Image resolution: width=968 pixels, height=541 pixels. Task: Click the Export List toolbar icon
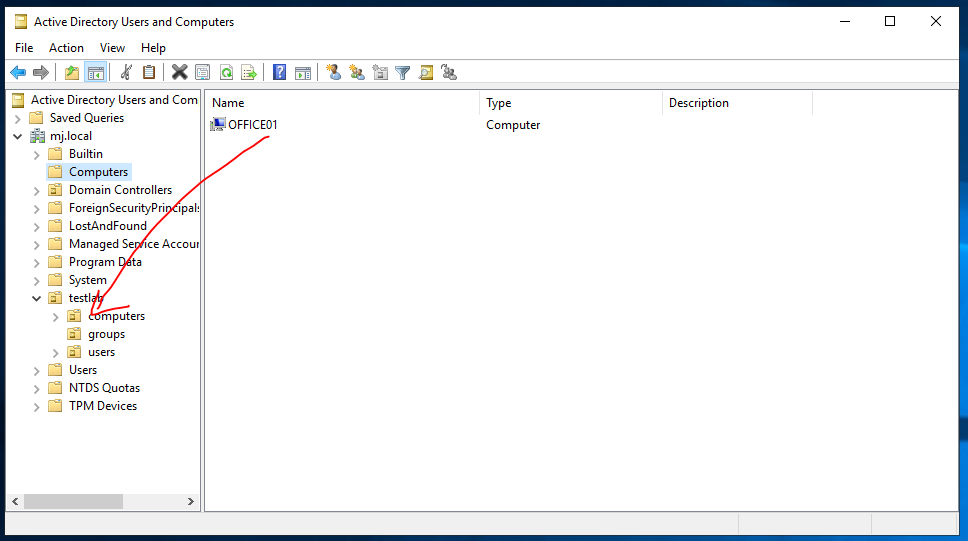(x=249, y=73)
